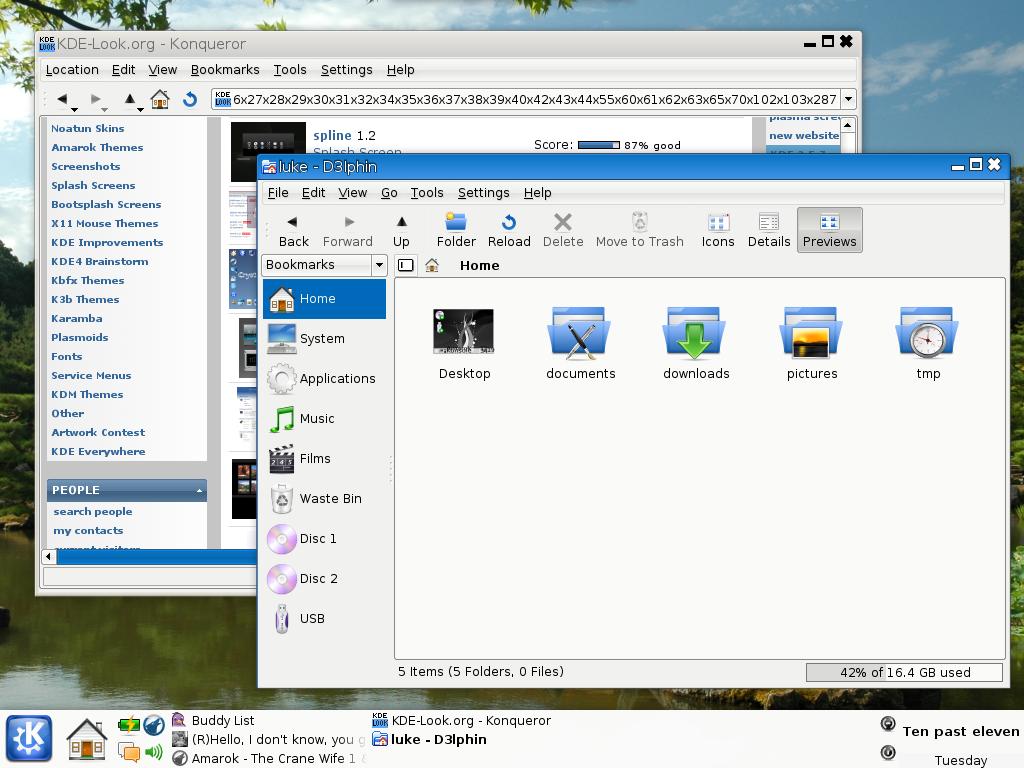Screen dimensions: 1024x768
Task: Select the tmp folder
Action: point(927,344)
